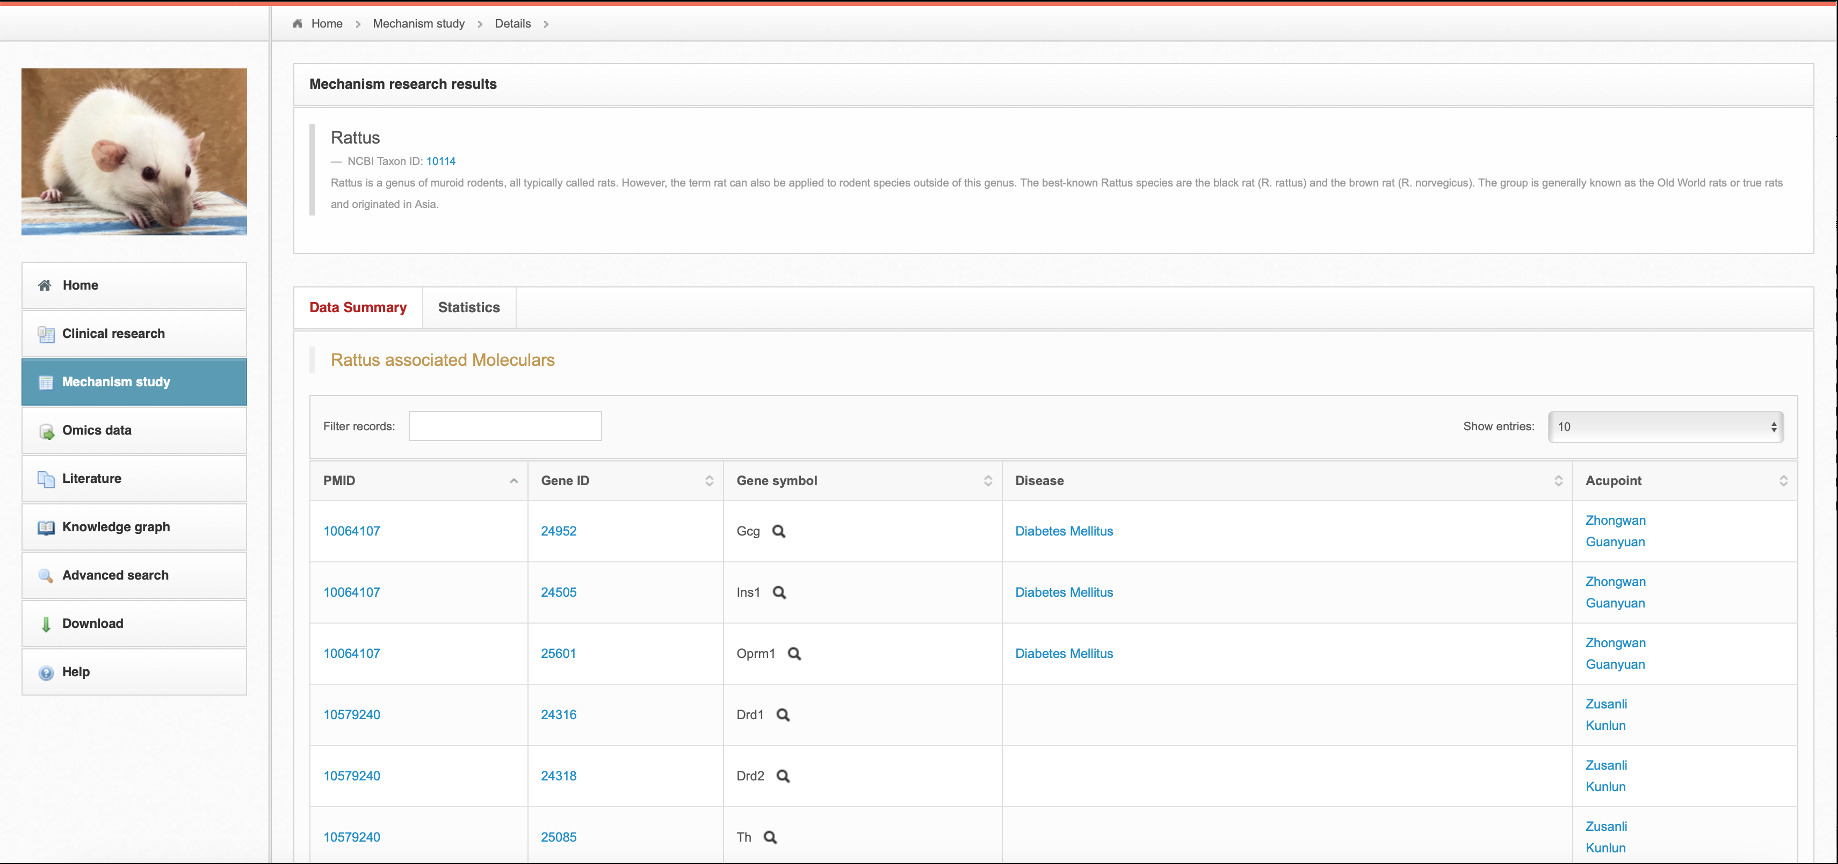Viewport: 1838px width, 864px height.
Task: Click the rat thumbnail image
Action: (134, 152)
